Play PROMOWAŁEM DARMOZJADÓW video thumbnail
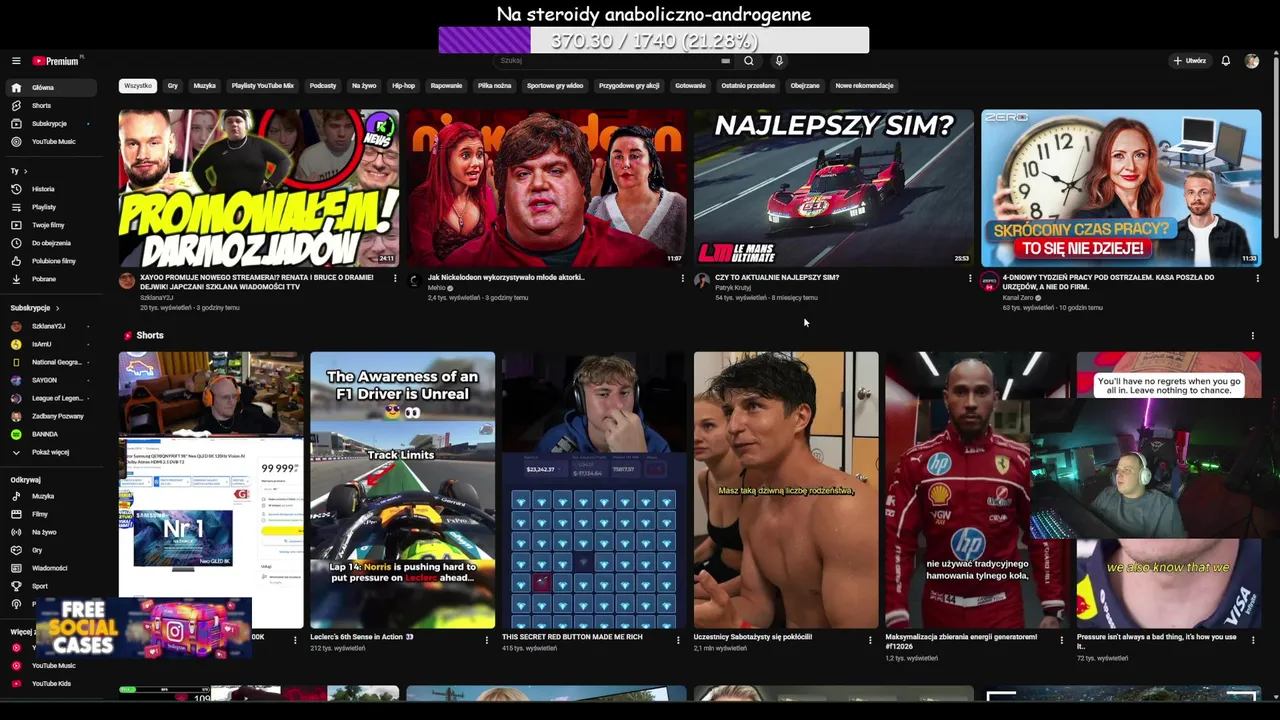The height and width of the screenshot is (720, 1280). tap(259, 188)
